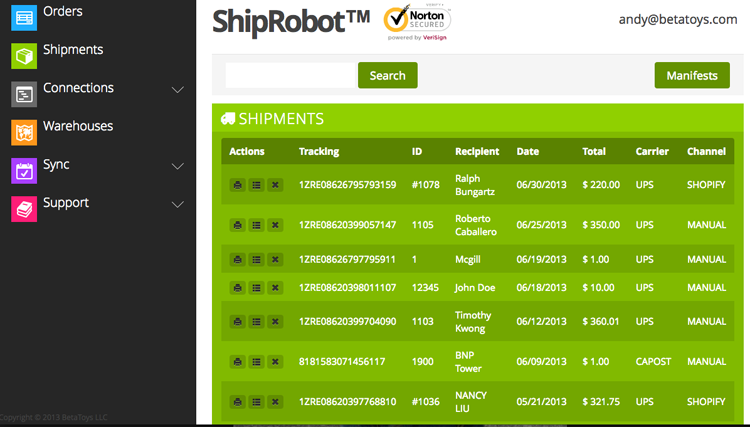Expand the Sync submenu chevron
This screenshot has height=427, width=750.
[178, 166]
